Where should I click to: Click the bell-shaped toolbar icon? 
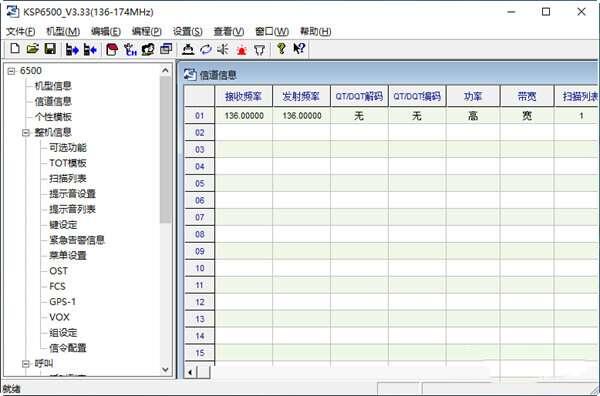tap(188, 49)
